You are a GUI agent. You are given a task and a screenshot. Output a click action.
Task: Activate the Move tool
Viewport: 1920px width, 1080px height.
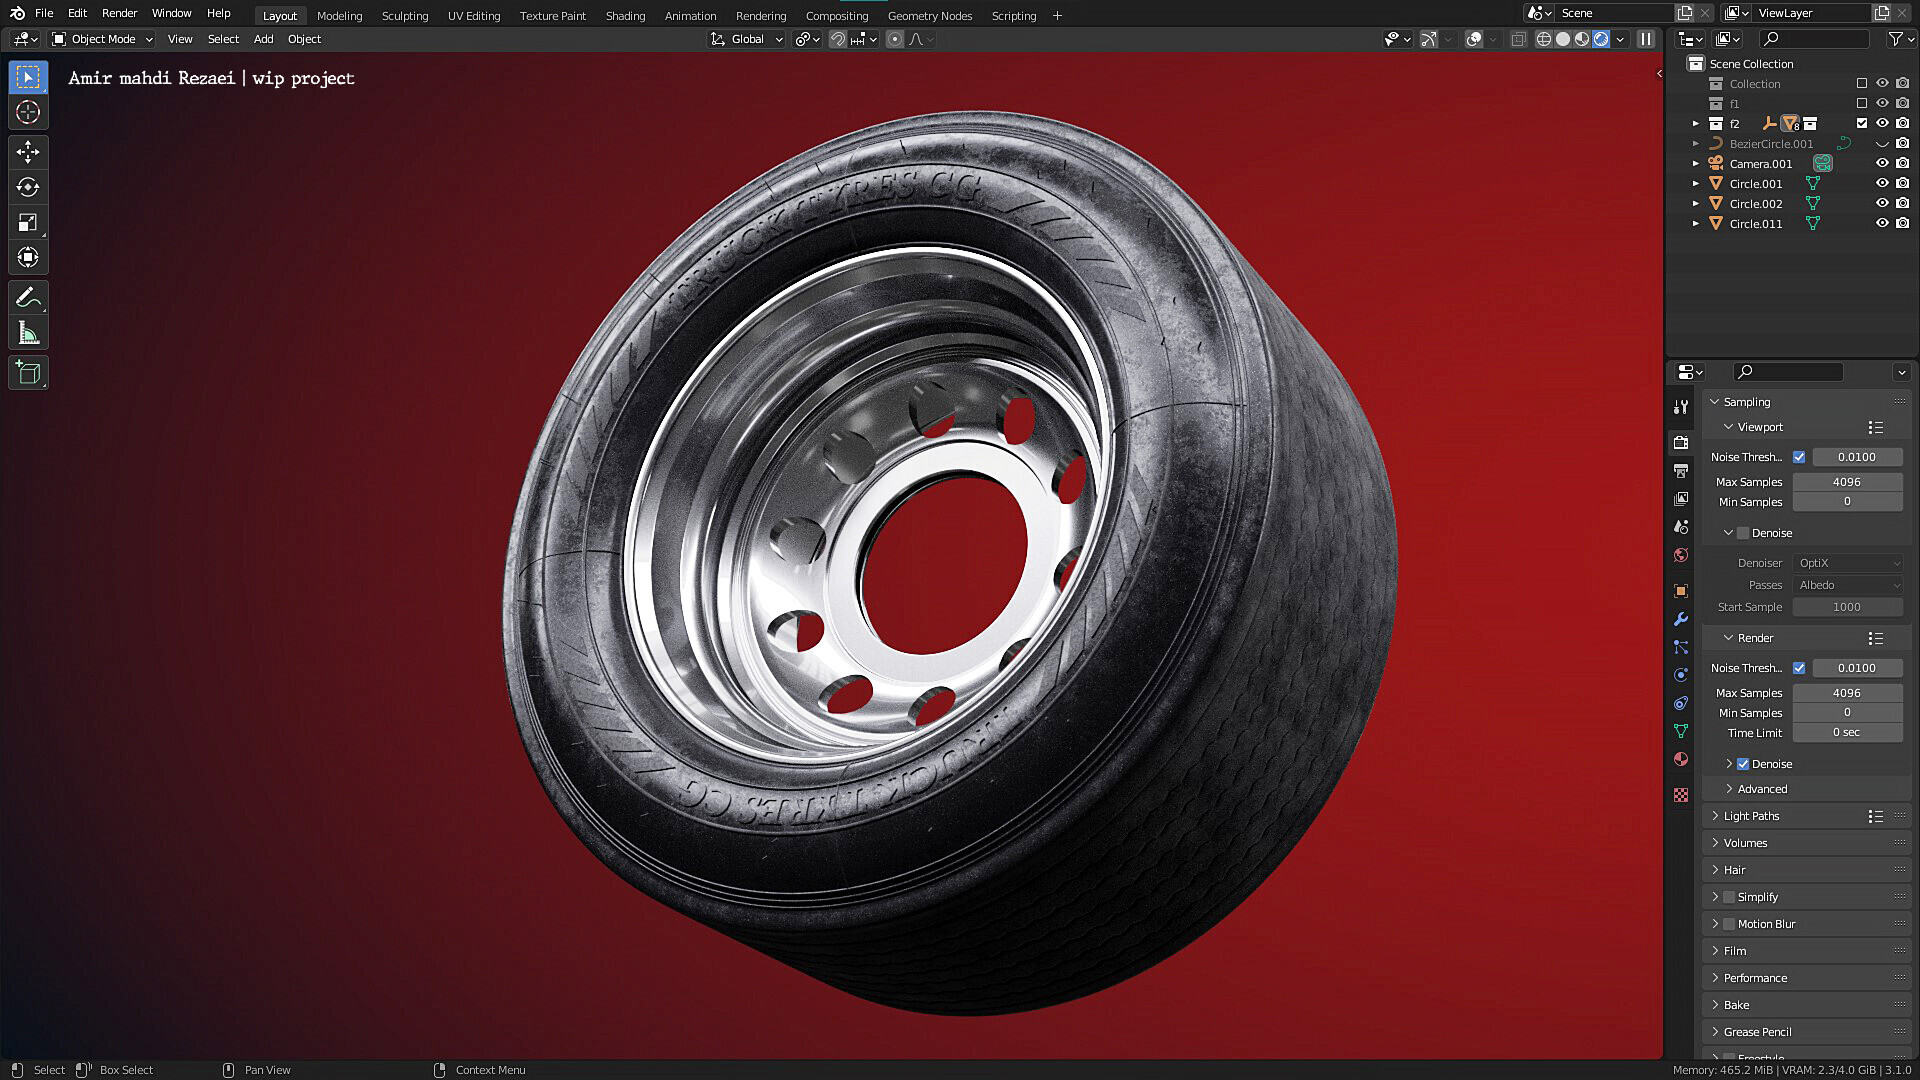(28, 151)
